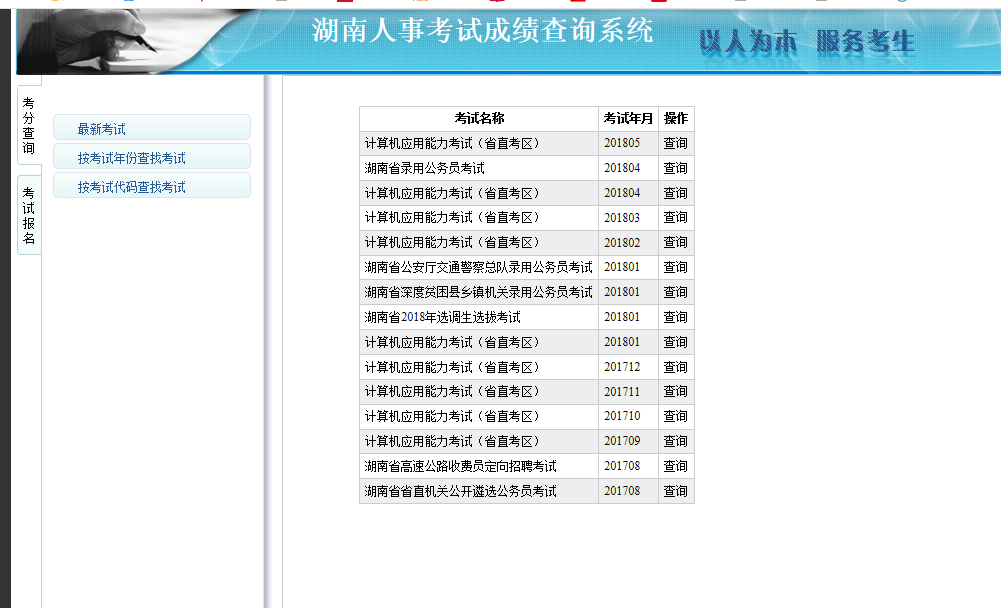Click 查询 for 湖南省2018年选调生选拔考试

(x=676, y=317)
